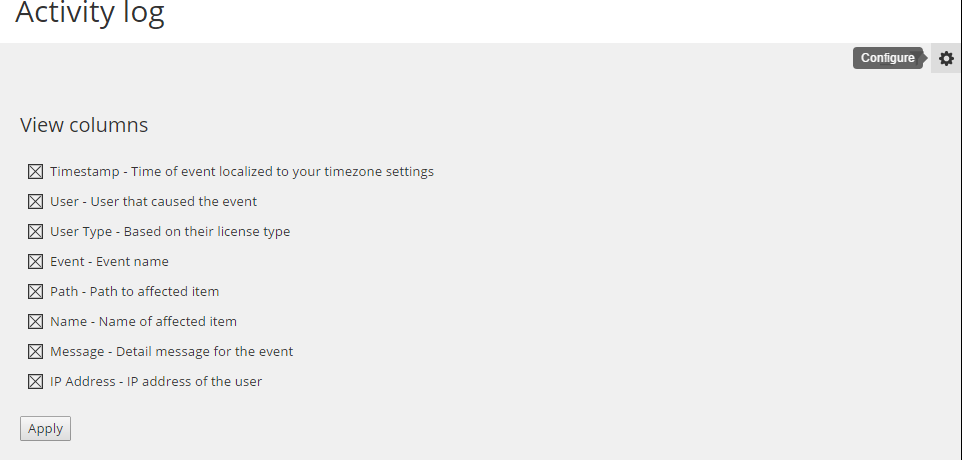This screenshot has height=460, width=962.
Task: Click the Apply button
Action: pos(45,429)
